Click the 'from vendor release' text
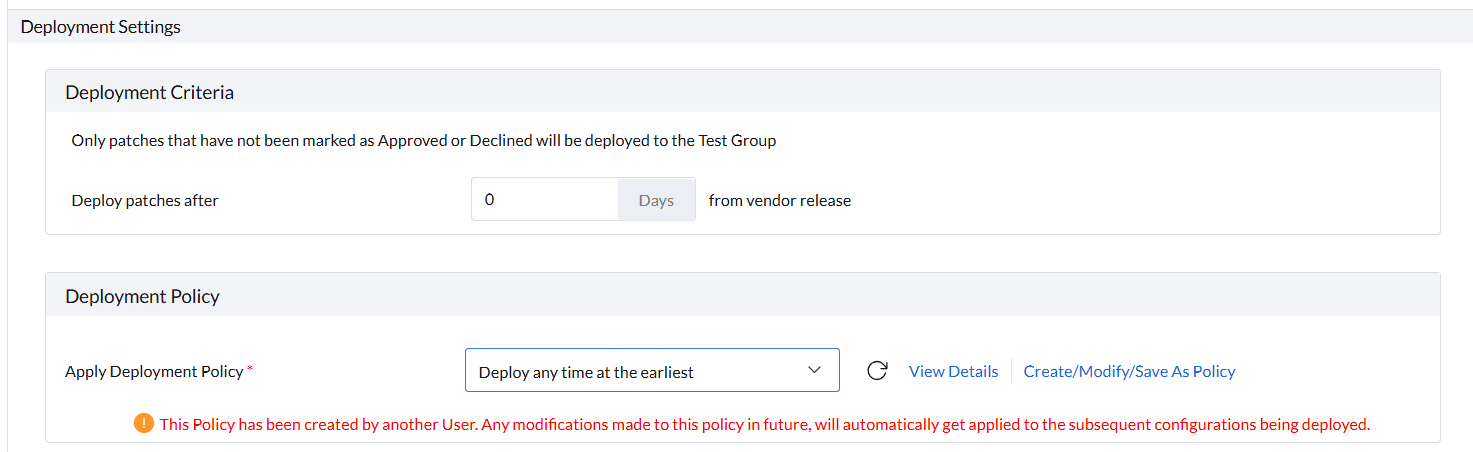1473x452 pixels. pos(780,200)
